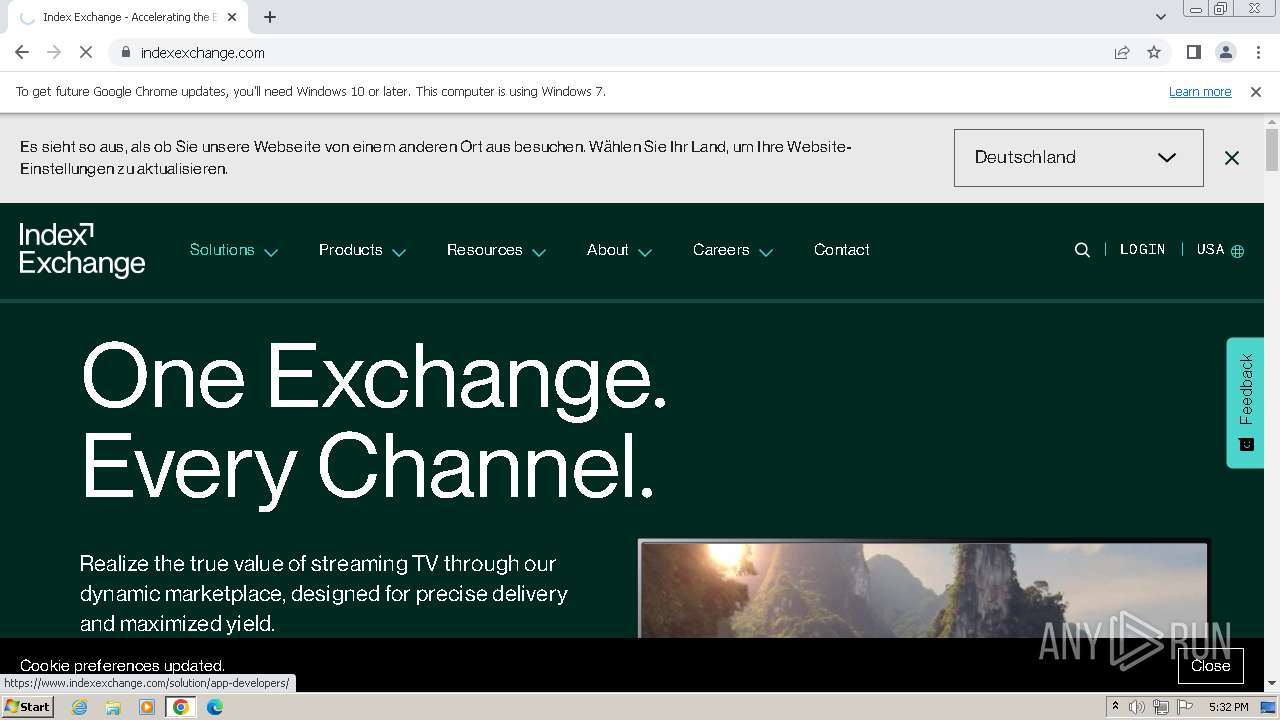Share this page icon in address bar

tap(1122, 52)
